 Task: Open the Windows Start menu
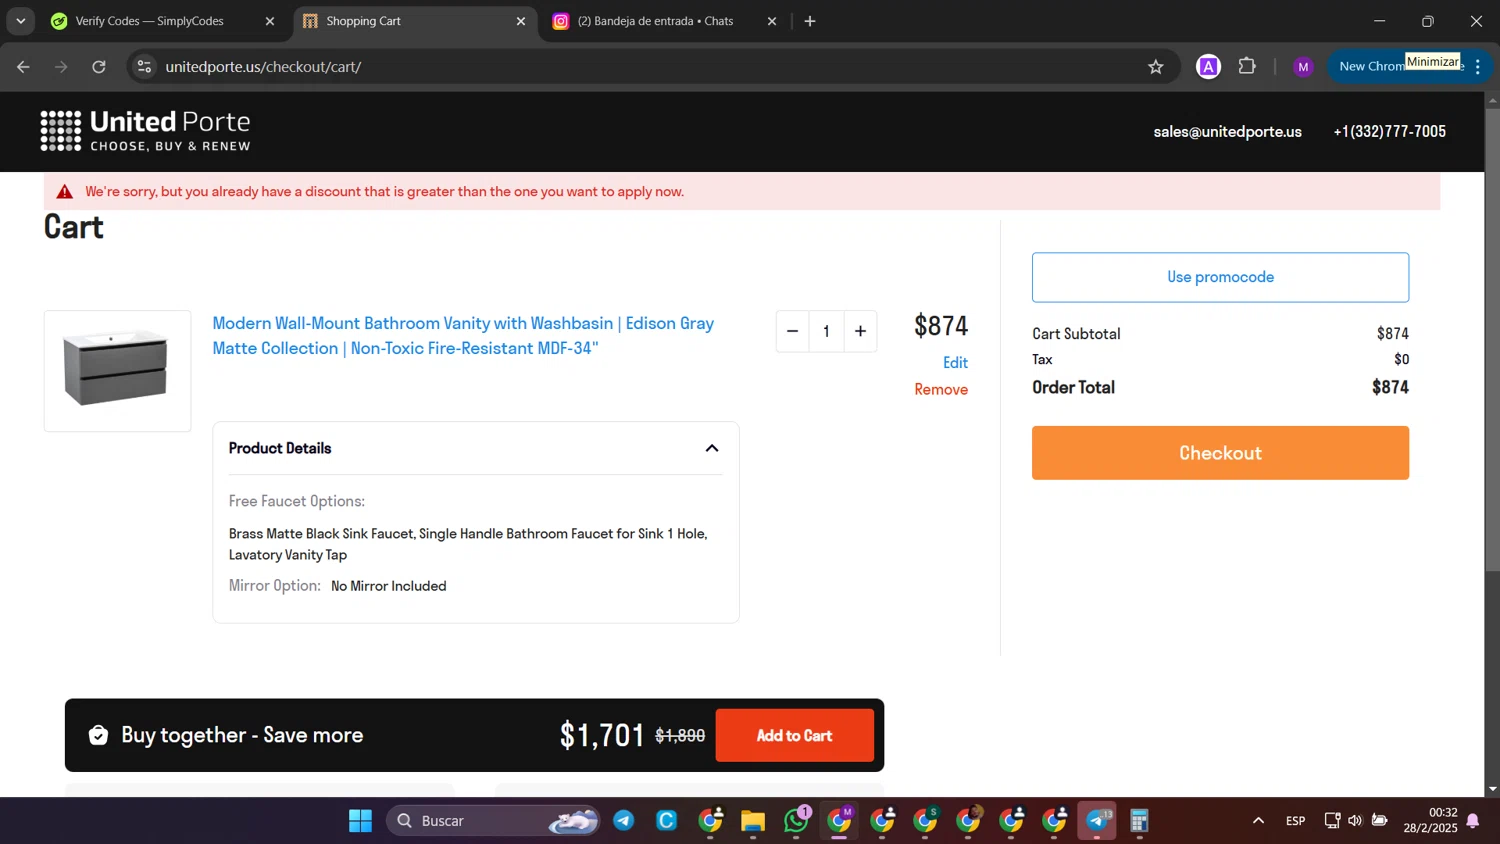(360, 821)
